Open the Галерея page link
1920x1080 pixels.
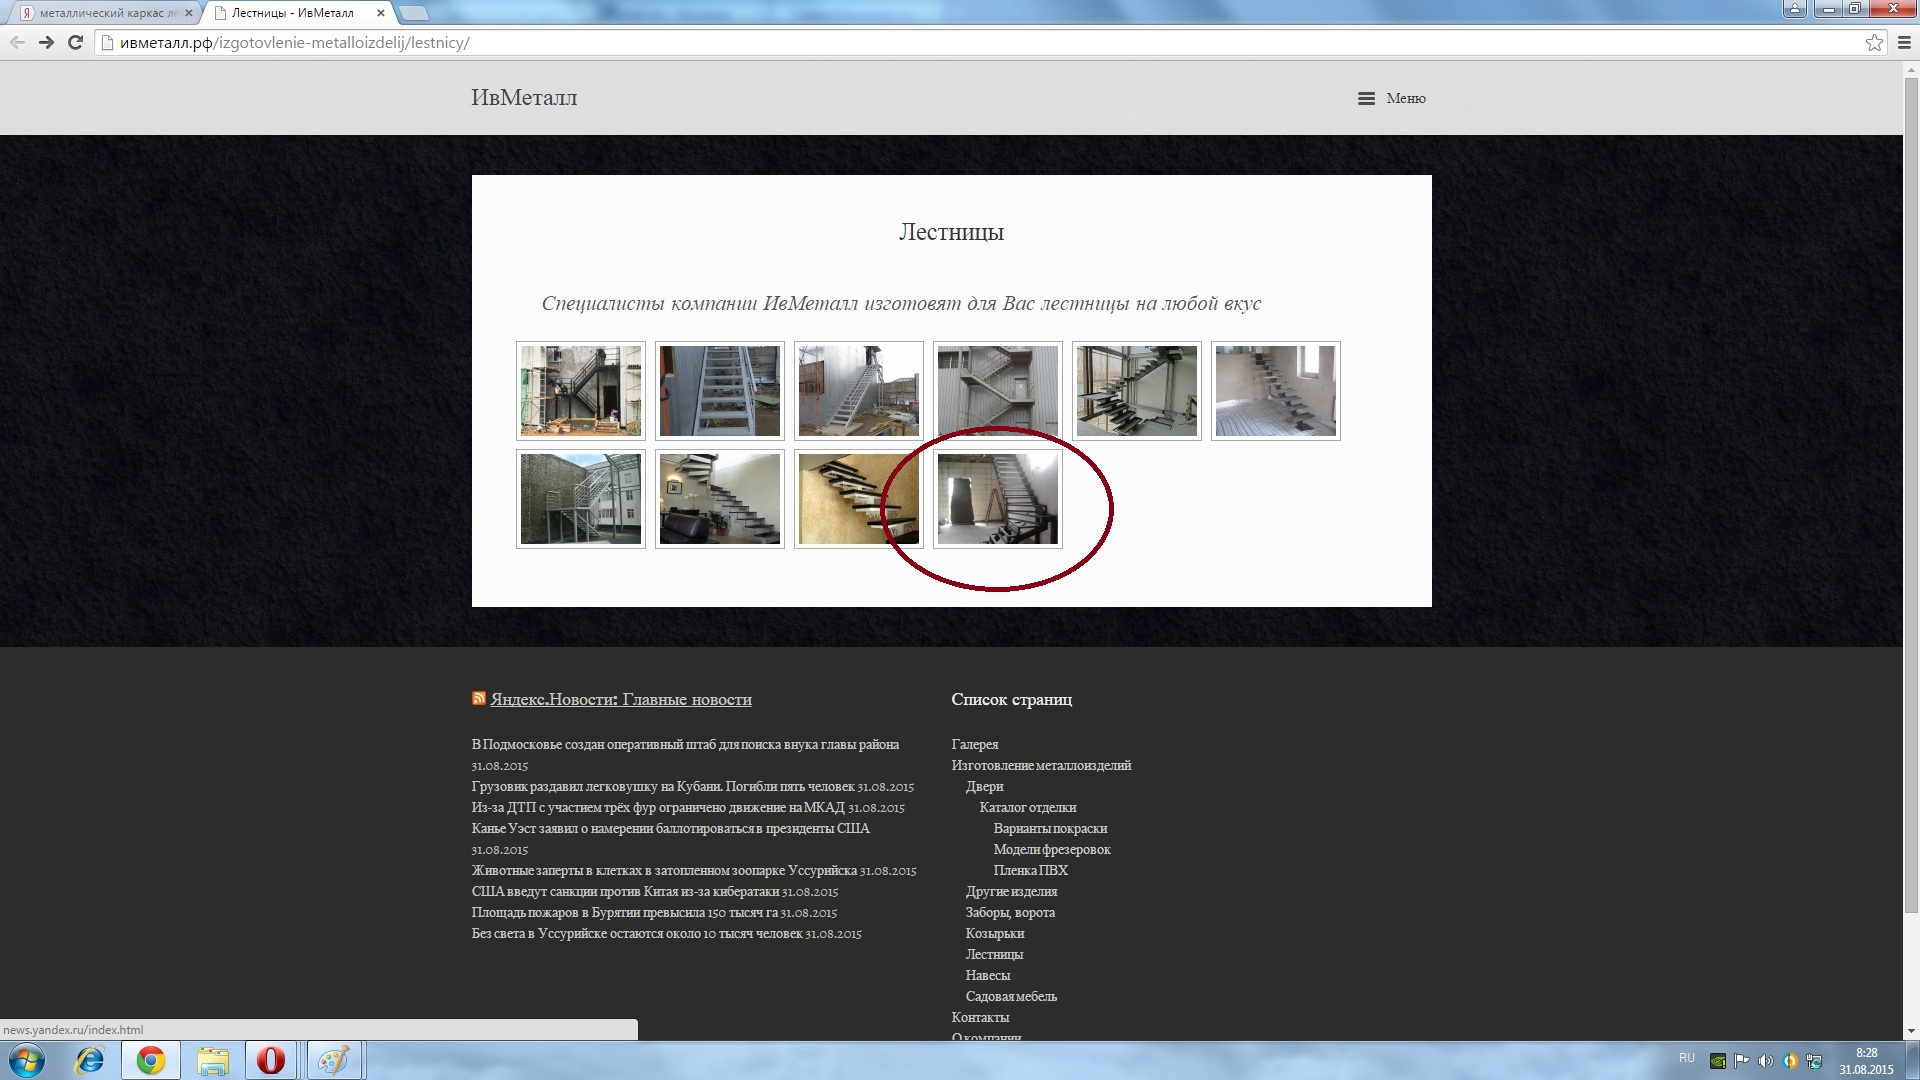coord(975,744)
